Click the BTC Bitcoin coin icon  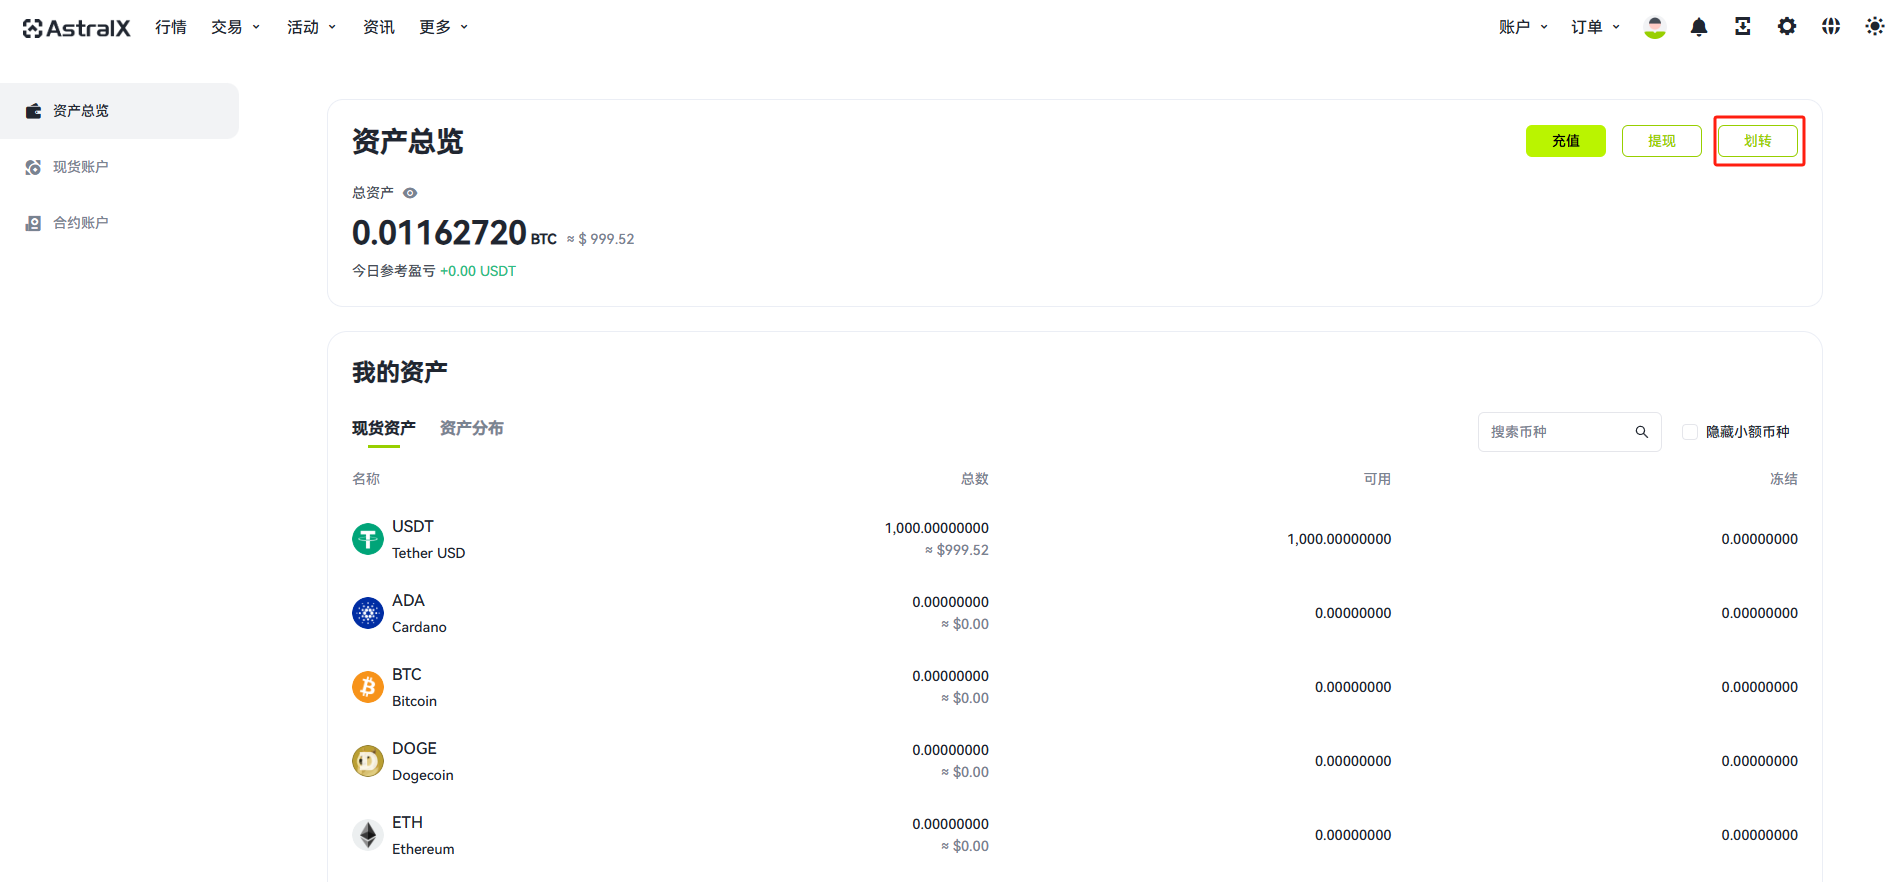click(368, 687)
